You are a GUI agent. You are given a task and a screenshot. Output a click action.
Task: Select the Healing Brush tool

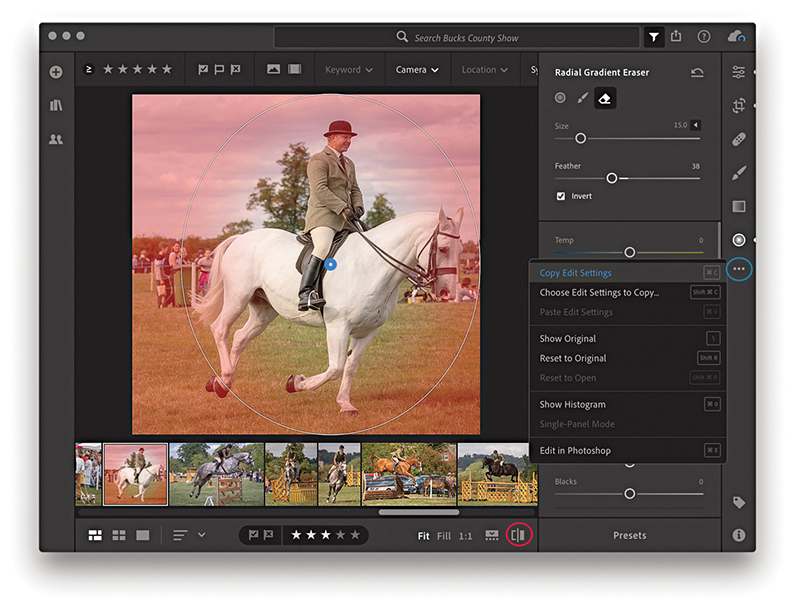739,139
